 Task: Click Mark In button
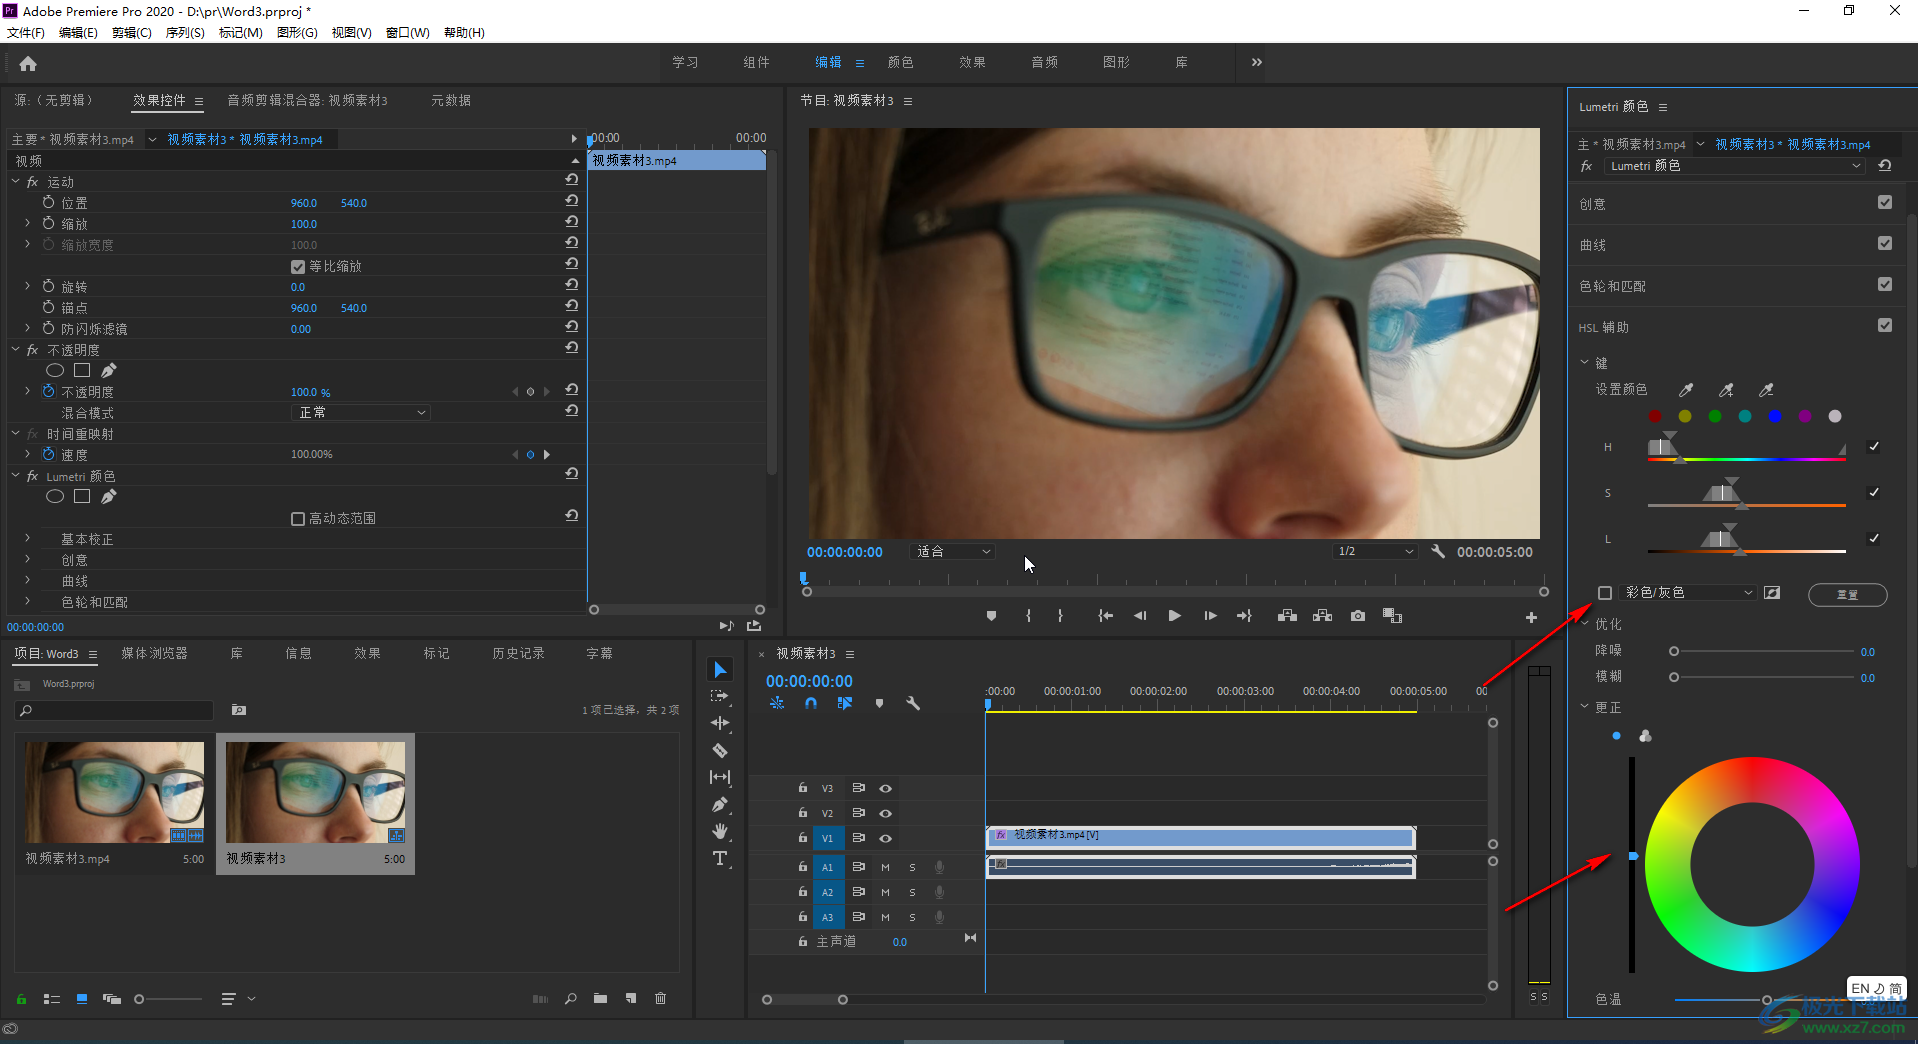tap(1028, 616)
